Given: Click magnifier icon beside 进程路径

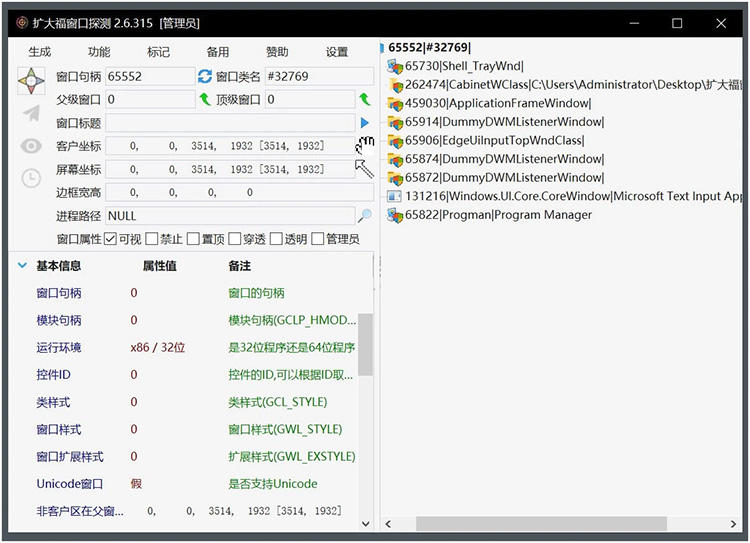Looking at the screenshot, I should [x=364, y=215].
